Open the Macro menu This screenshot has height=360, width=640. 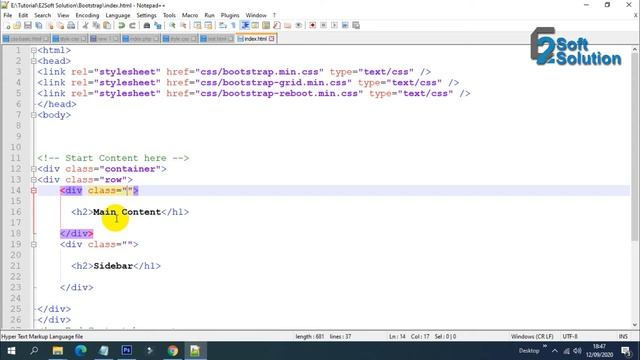click(190, 15)
